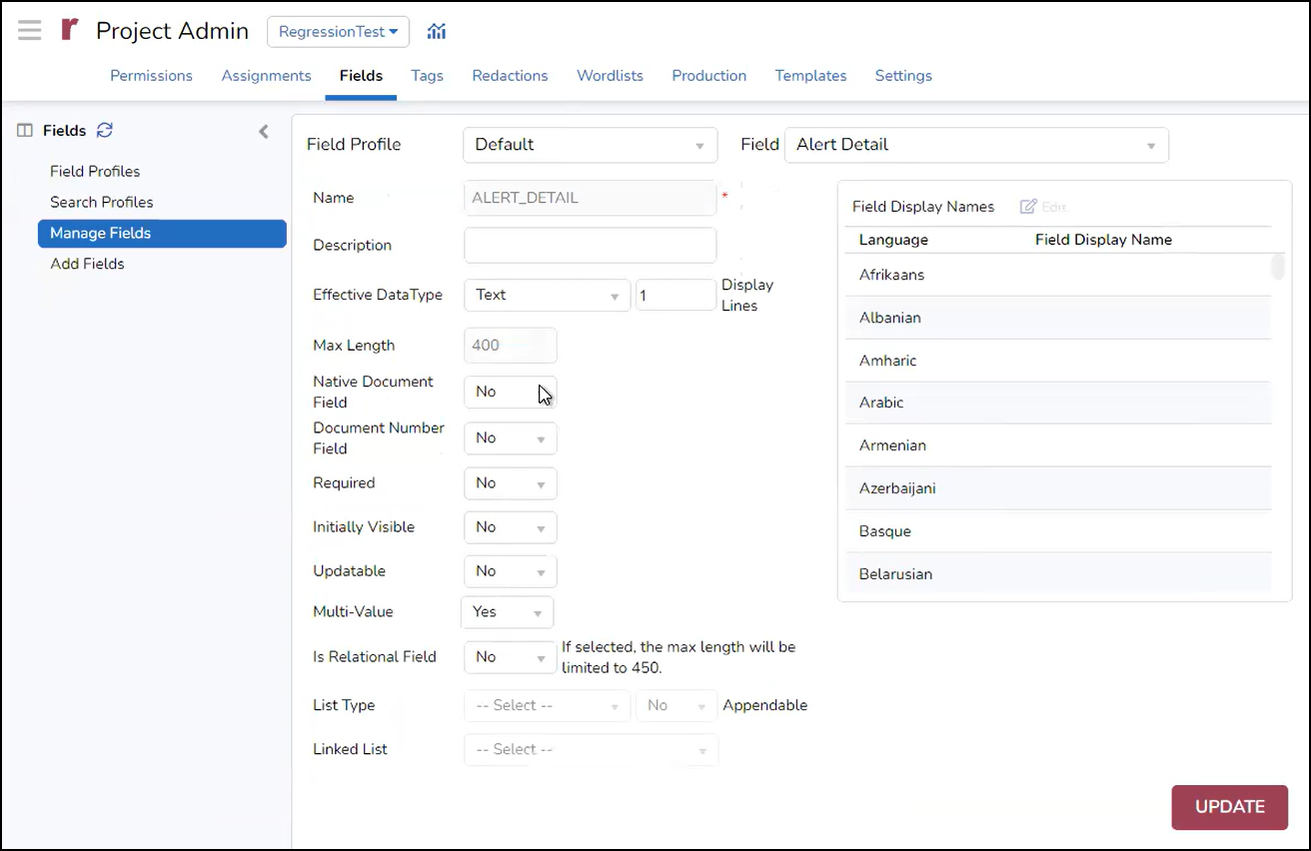
Task: Select the Armenian language row
Action: [1058, 445]
